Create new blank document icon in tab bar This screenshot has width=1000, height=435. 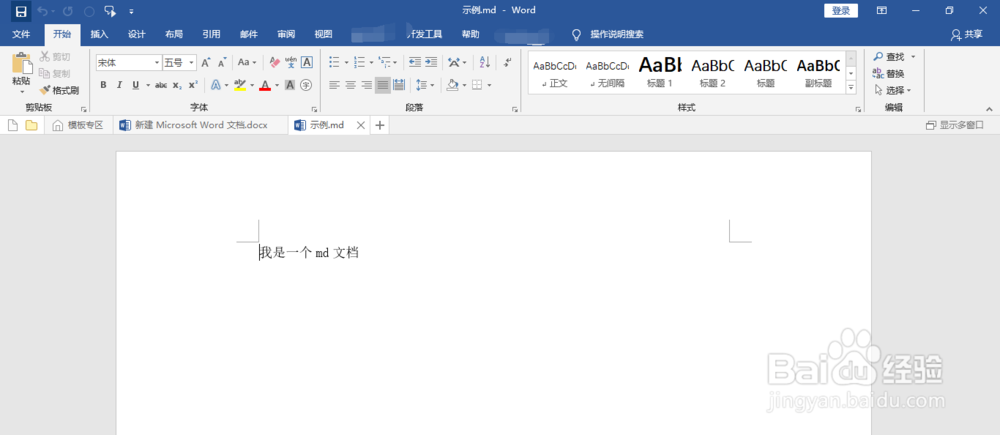tap(13, 126)
